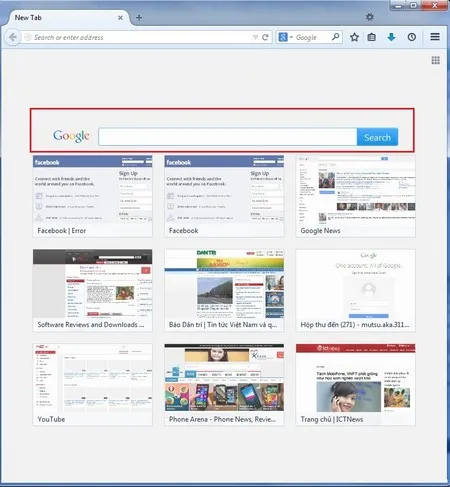450x487 pixels.
Task: Toggle new tab grid view icon
Action: click(x=435, y=60)
